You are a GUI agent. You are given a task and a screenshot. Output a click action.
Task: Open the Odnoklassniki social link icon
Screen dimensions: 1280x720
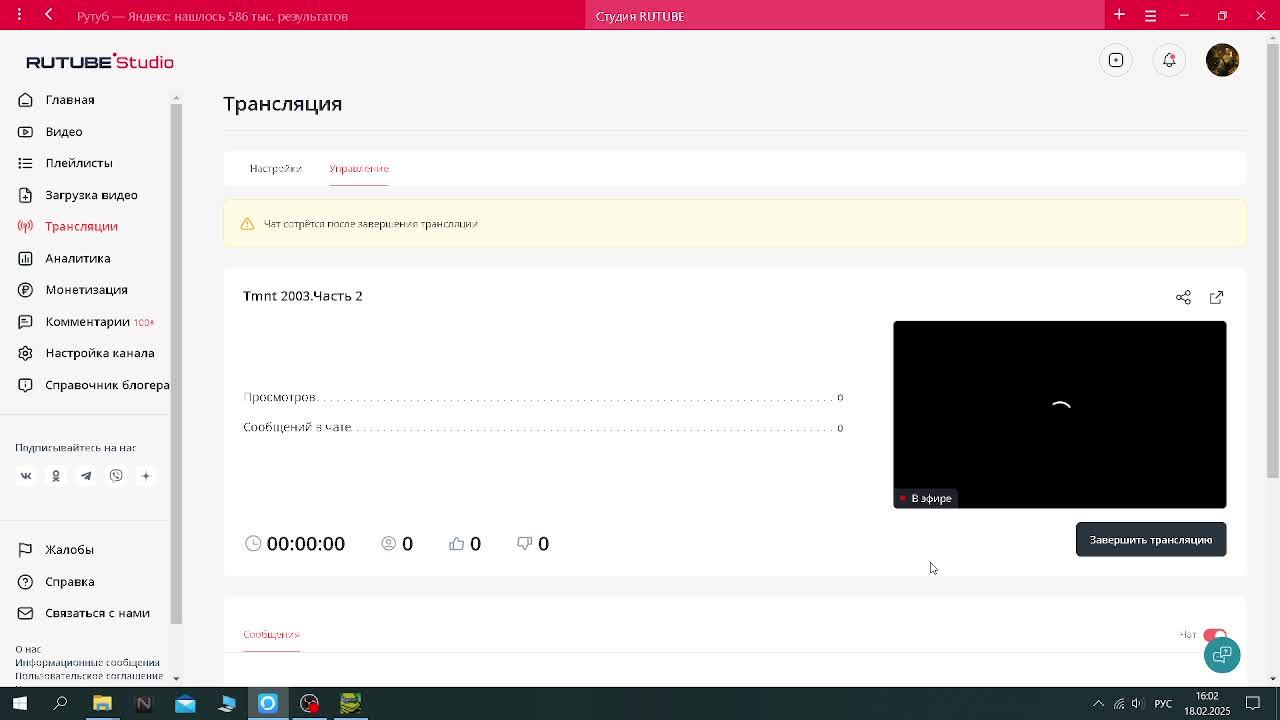point(56,476)
